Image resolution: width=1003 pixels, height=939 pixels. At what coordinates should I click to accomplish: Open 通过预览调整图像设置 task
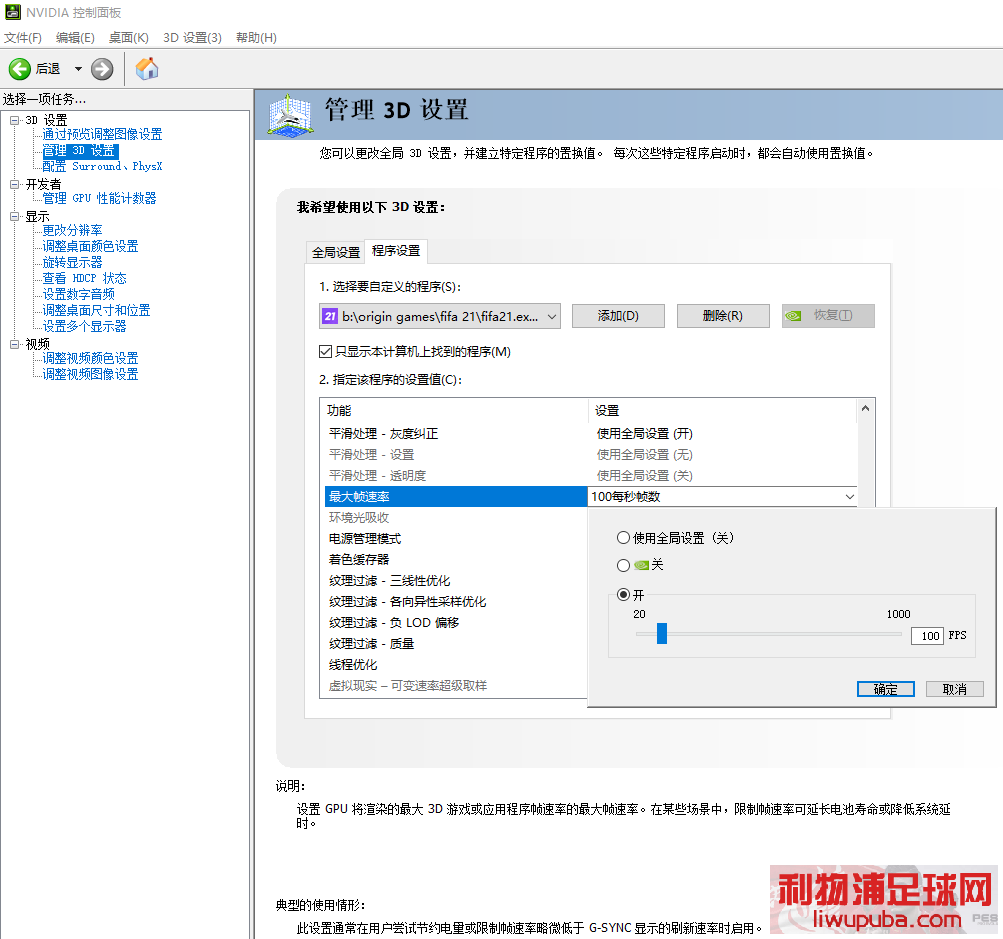click(x=102, y=134)
